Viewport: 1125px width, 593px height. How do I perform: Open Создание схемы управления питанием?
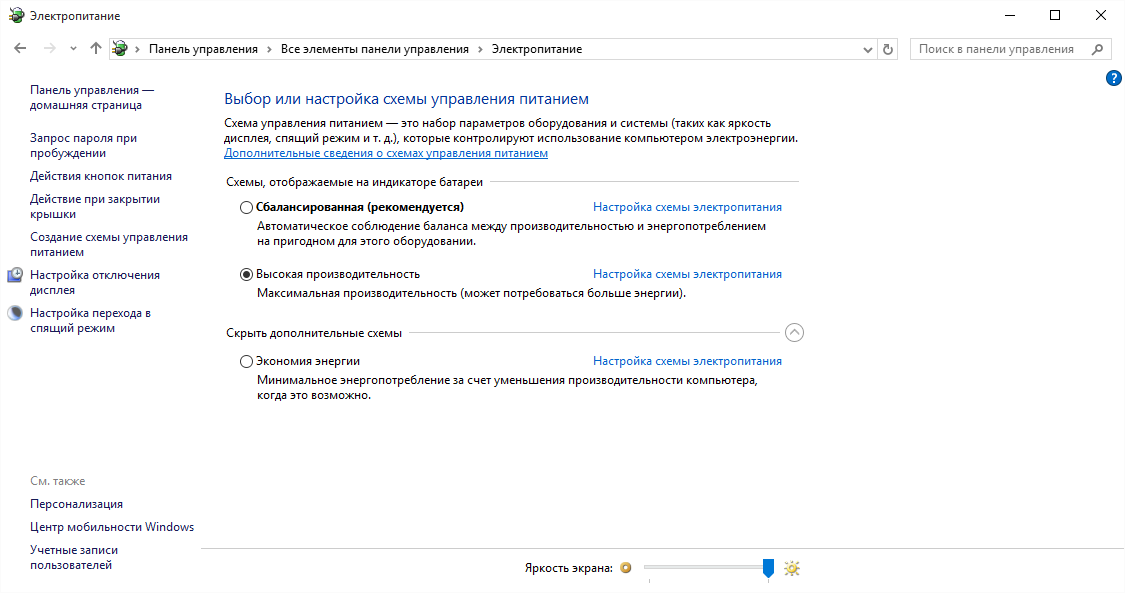108,245
